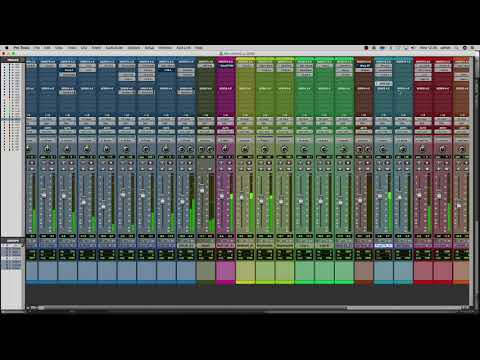The image size is (480, 360).
Task: Open output path selector on brown track
Action: 364,122
